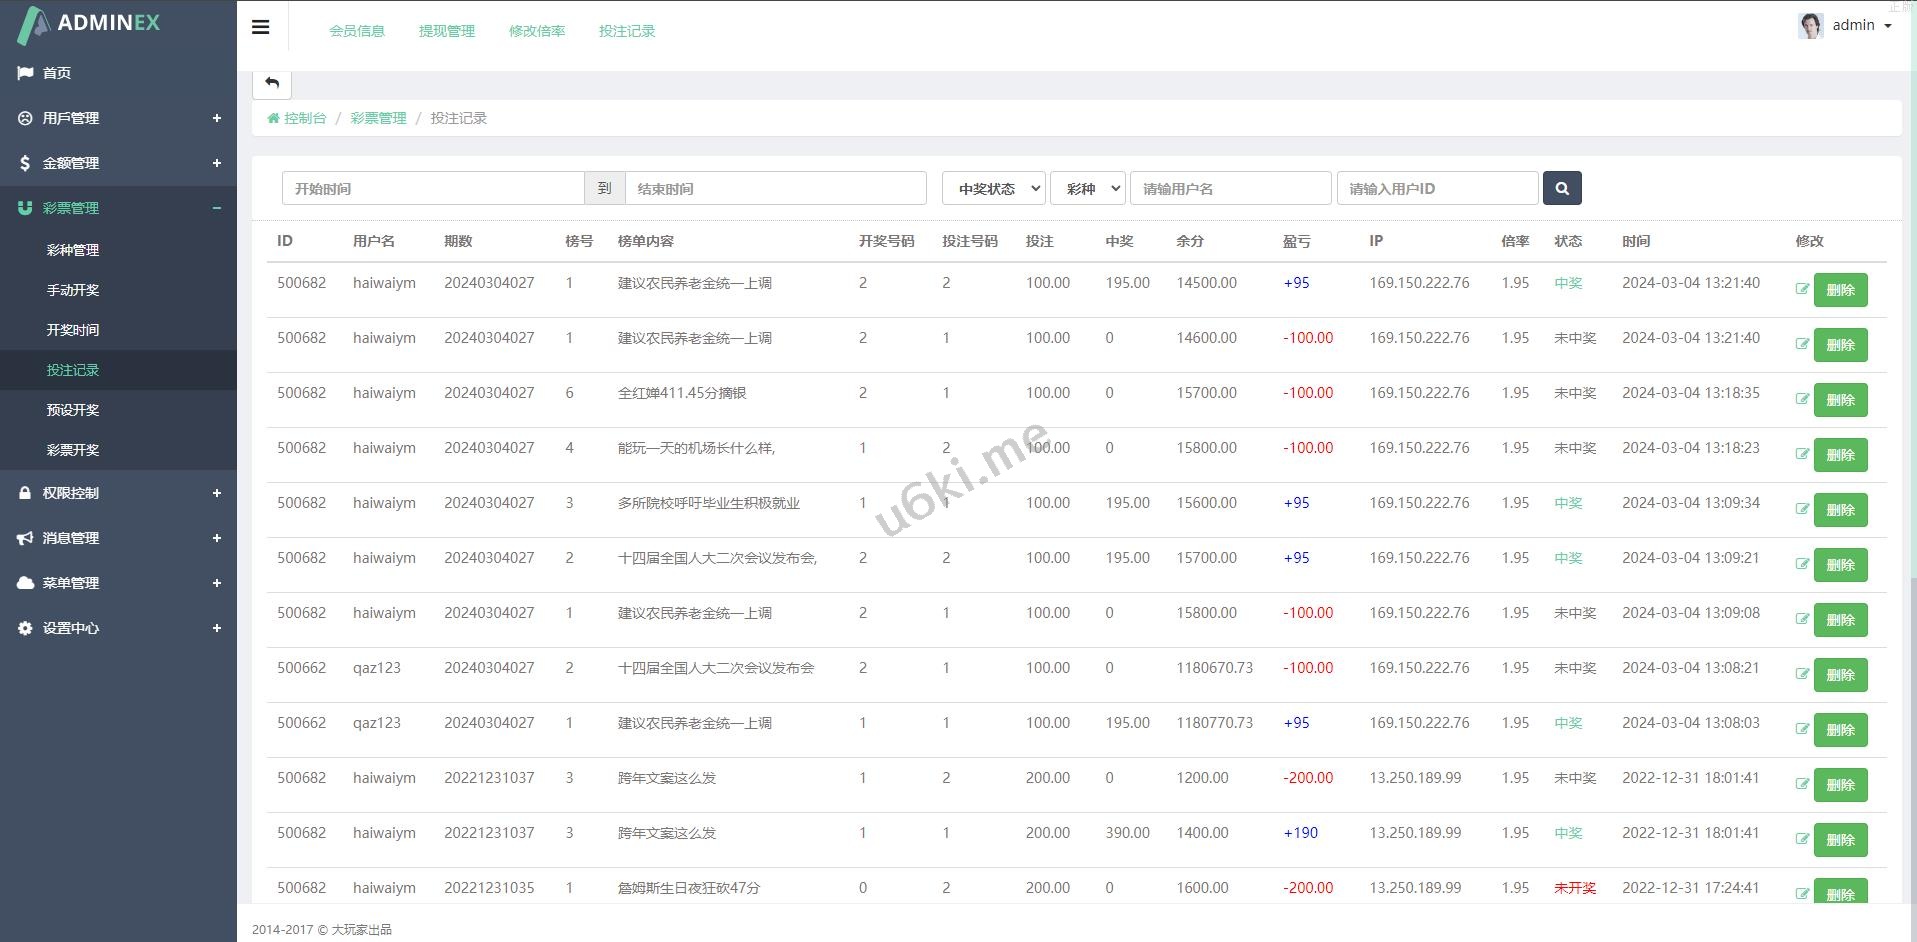Image resolution: width=1917 pixels, height=942 pixels.
Task: Switch to the 提现管理 top tab
Action: click(x=446, y=31)
